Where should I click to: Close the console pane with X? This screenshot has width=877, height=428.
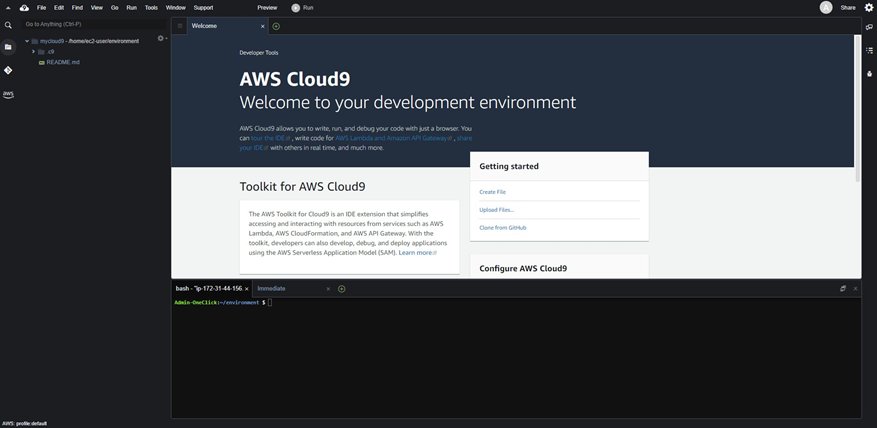click(855, 289)
